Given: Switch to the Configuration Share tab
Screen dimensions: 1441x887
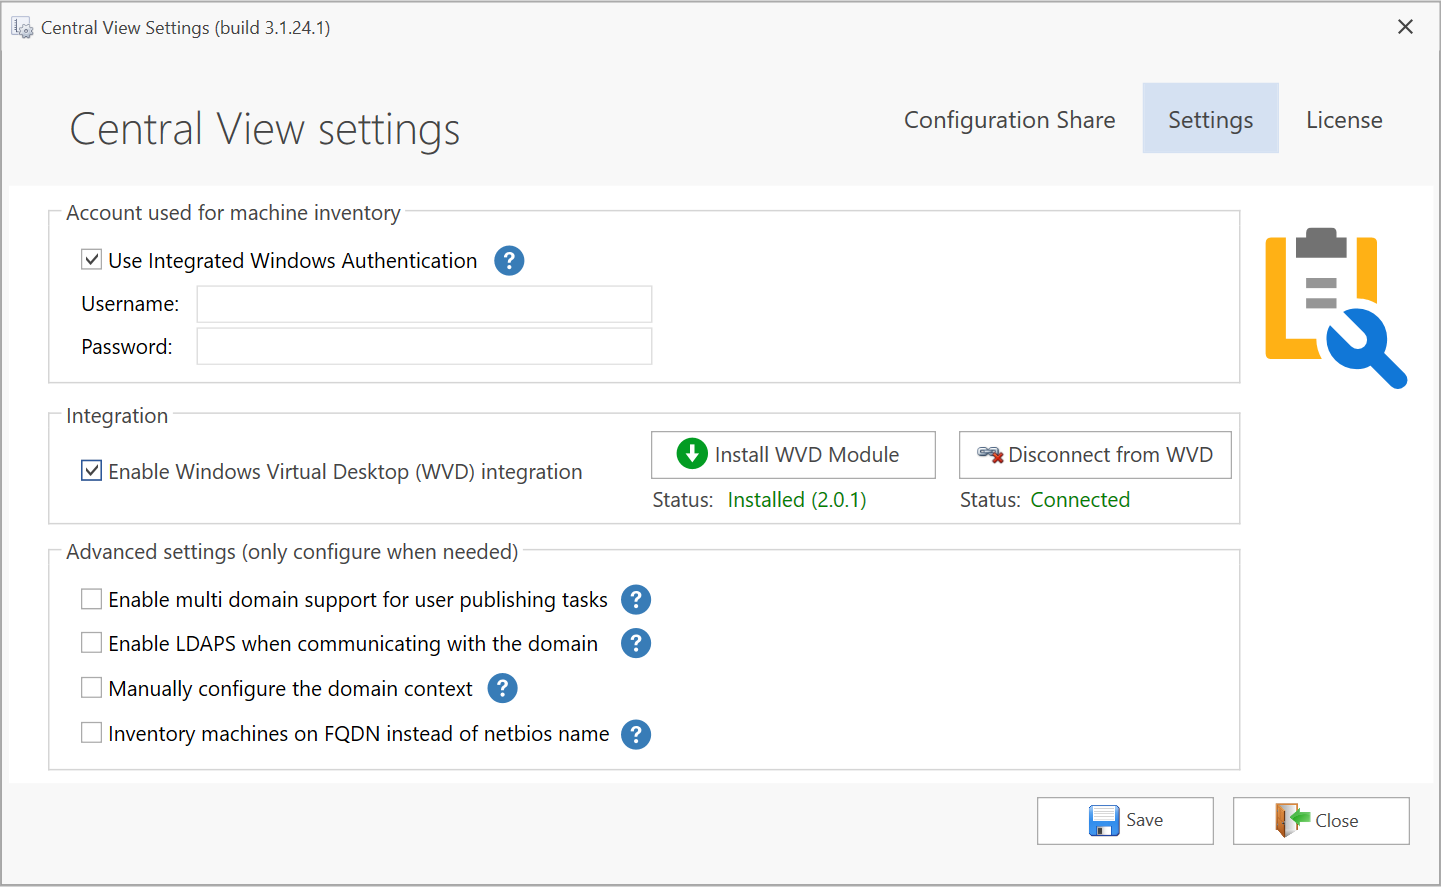Looking at the screenshot, I should click(1009, 120).
